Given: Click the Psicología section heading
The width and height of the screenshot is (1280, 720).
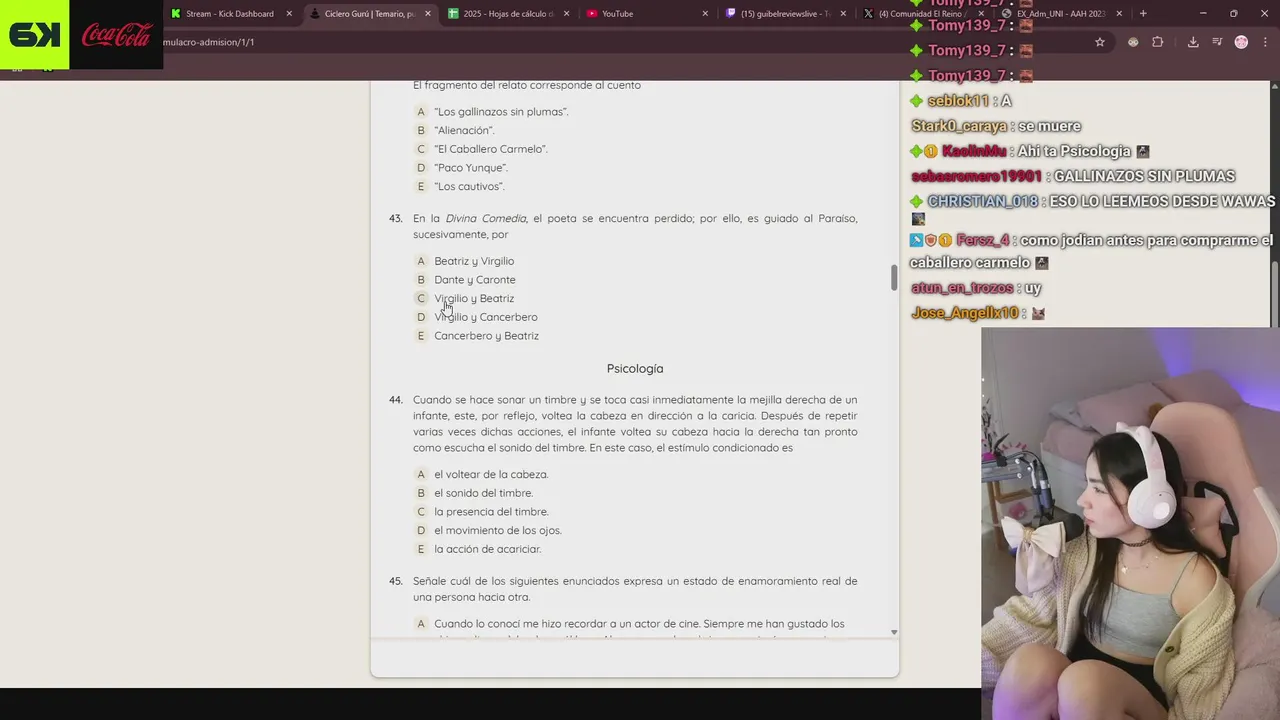Looking at the screenshot, I should pyautogui.click(x=635, y=369).
